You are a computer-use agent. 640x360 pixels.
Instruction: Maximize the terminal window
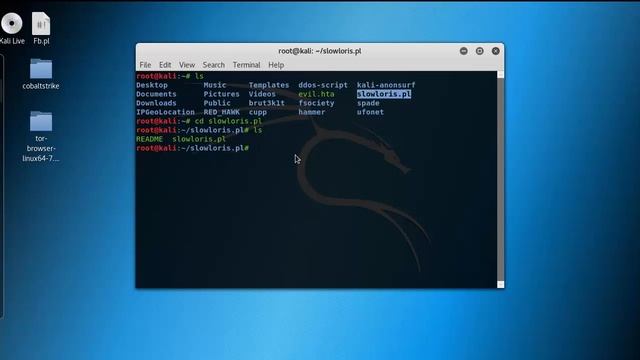[480, 51]
